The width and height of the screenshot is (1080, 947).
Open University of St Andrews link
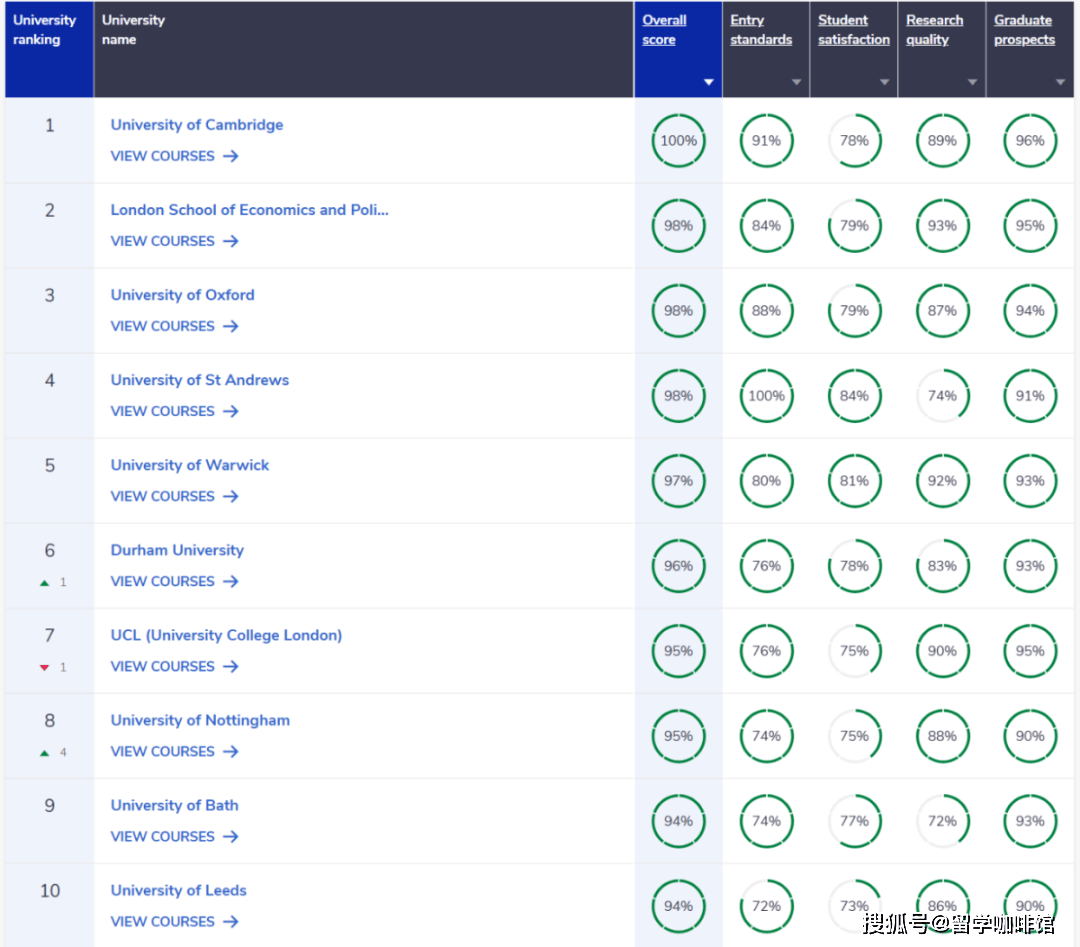pyautogui.click(x=200, y=380)
